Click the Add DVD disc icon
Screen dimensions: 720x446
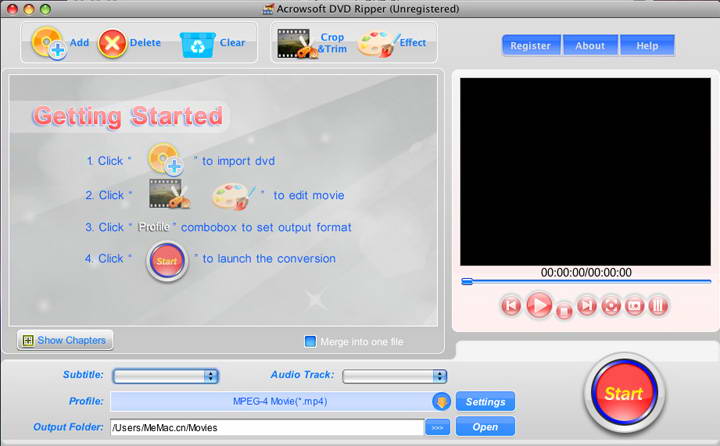[x=49, y=43]
